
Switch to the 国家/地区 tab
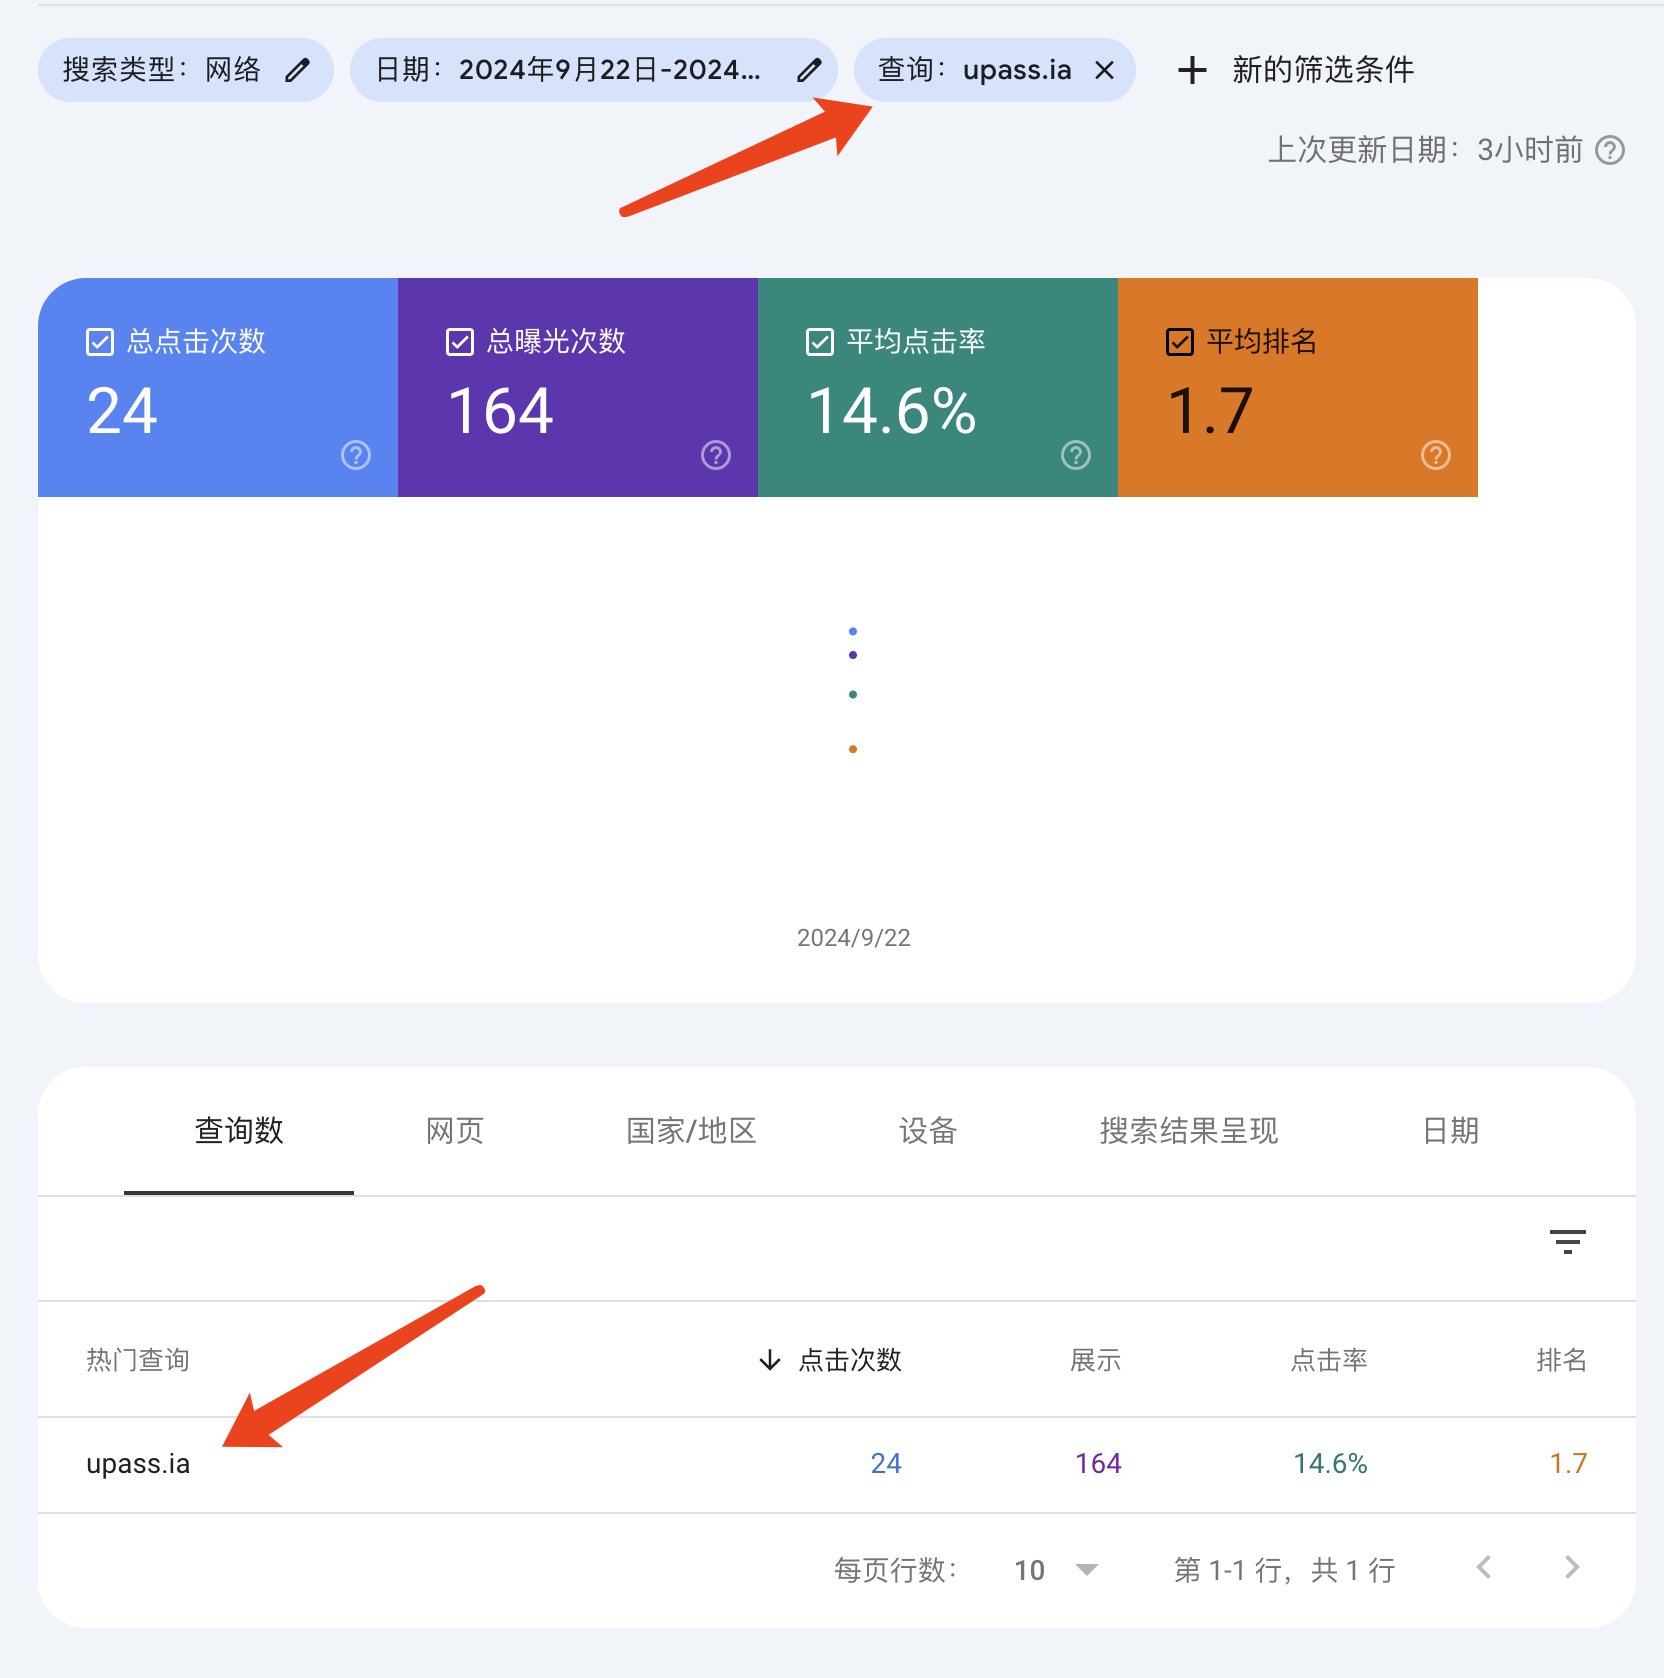tap(691, 1131)
